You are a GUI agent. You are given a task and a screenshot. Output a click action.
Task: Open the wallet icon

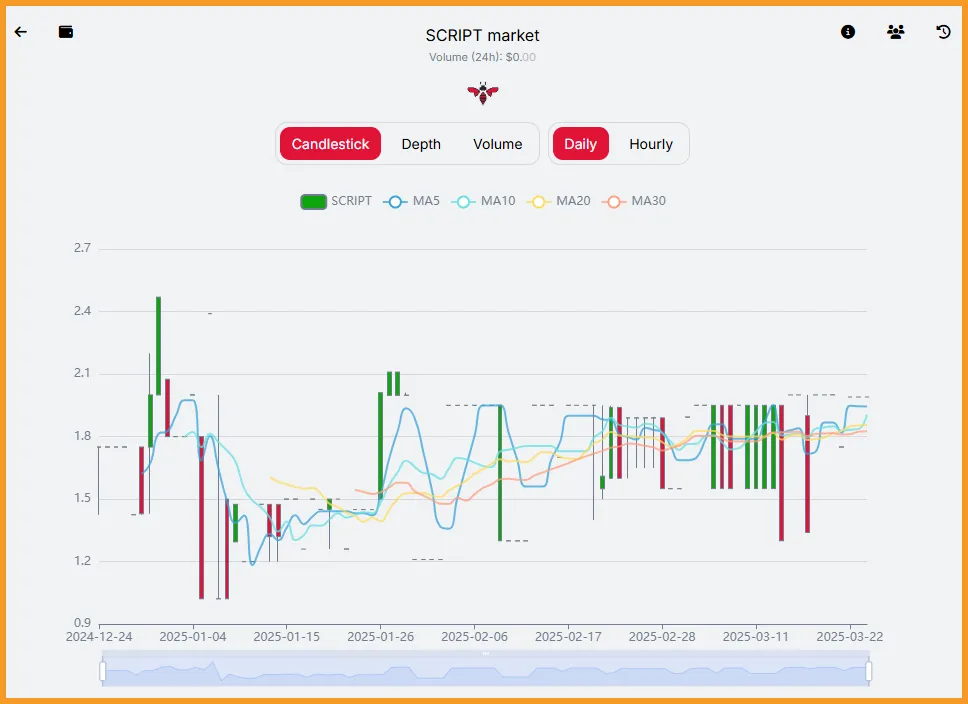(65, 31)
